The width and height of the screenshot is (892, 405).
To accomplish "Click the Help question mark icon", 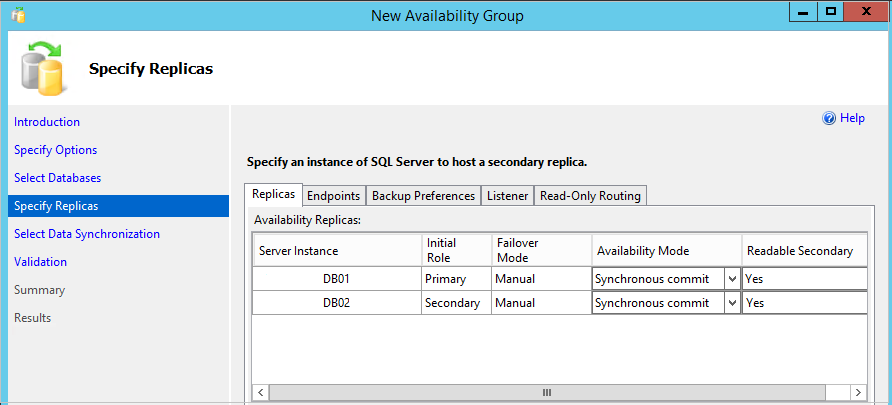I will coord(828,118).
